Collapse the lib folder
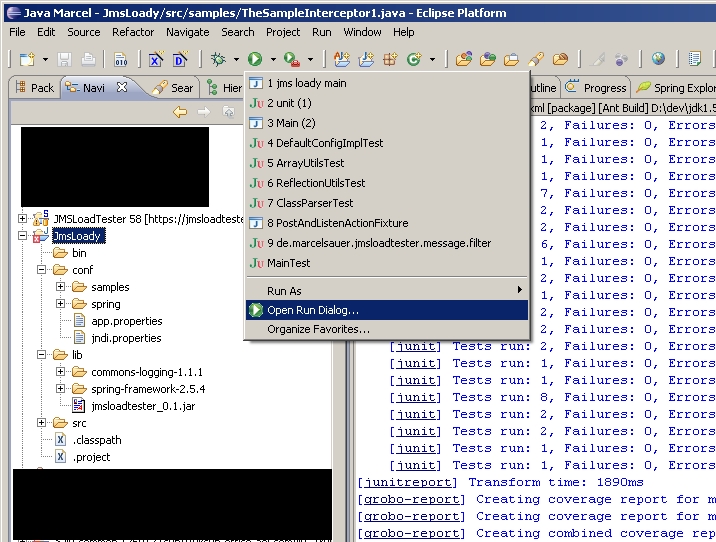 41,355
